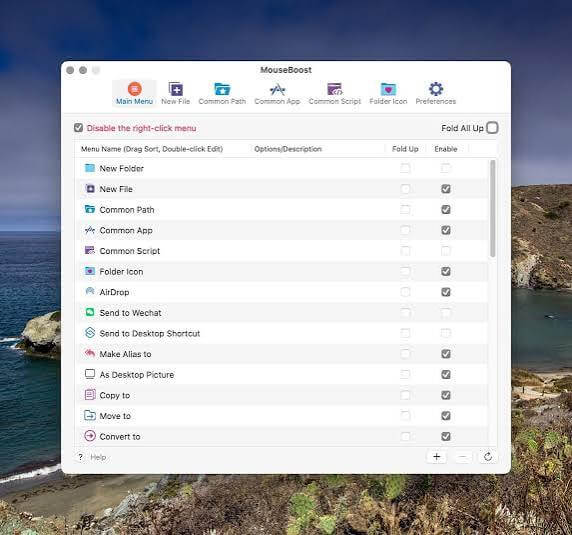Select the "AirDrop" row text
The width and height of the screenshot is (572, 535).
click(114, 292)
